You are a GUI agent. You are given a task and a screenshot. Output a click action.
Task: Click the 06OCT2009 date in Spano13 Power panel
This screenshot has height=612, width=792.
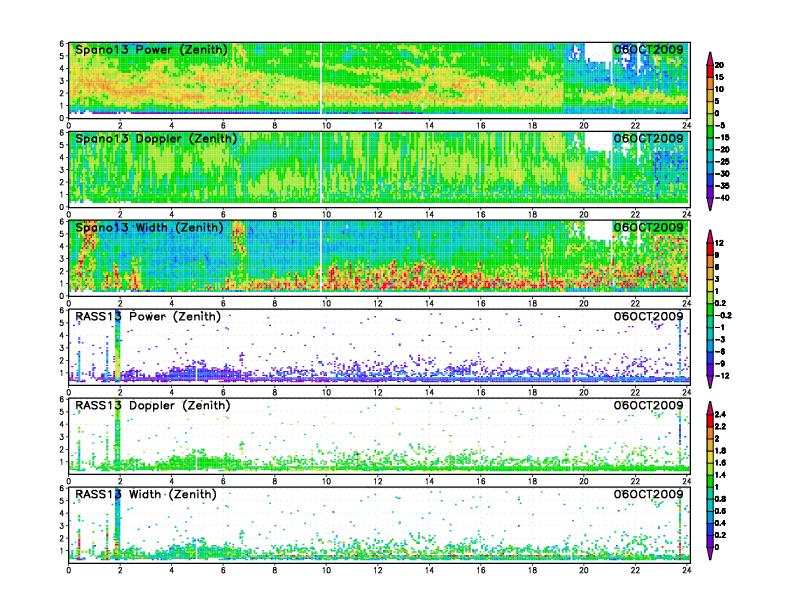(x=649, y=49)
